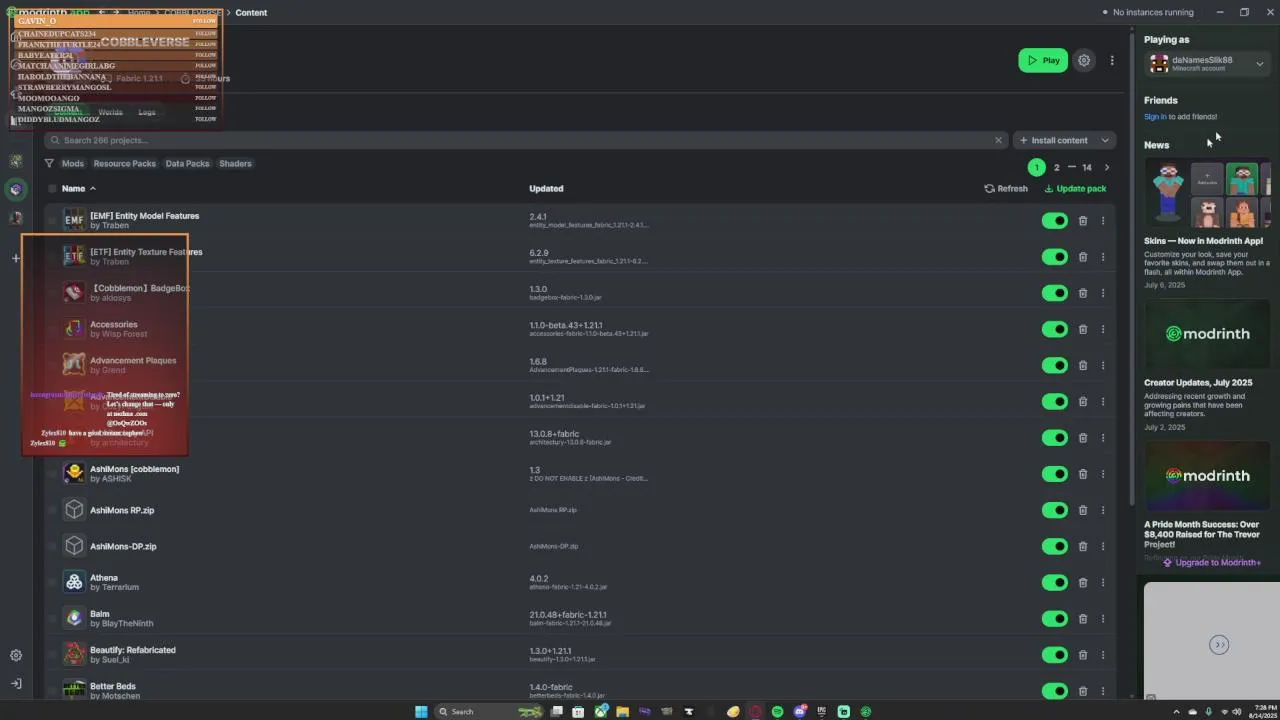The height and width of the screenshot is (720, 1280).
Task: Disable the ETF Entity Texture Features mod
Action: tap(1055, 257)
